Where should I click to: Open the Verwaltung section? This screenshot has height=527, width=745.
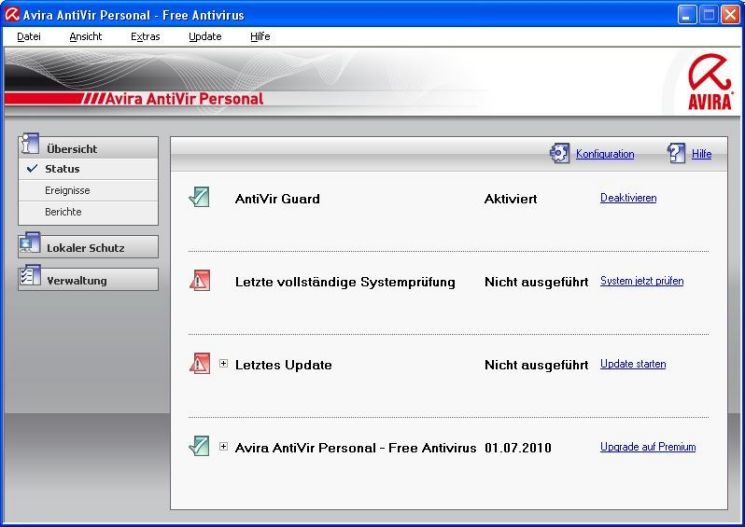pyautogui.click(x=88, y=279)
